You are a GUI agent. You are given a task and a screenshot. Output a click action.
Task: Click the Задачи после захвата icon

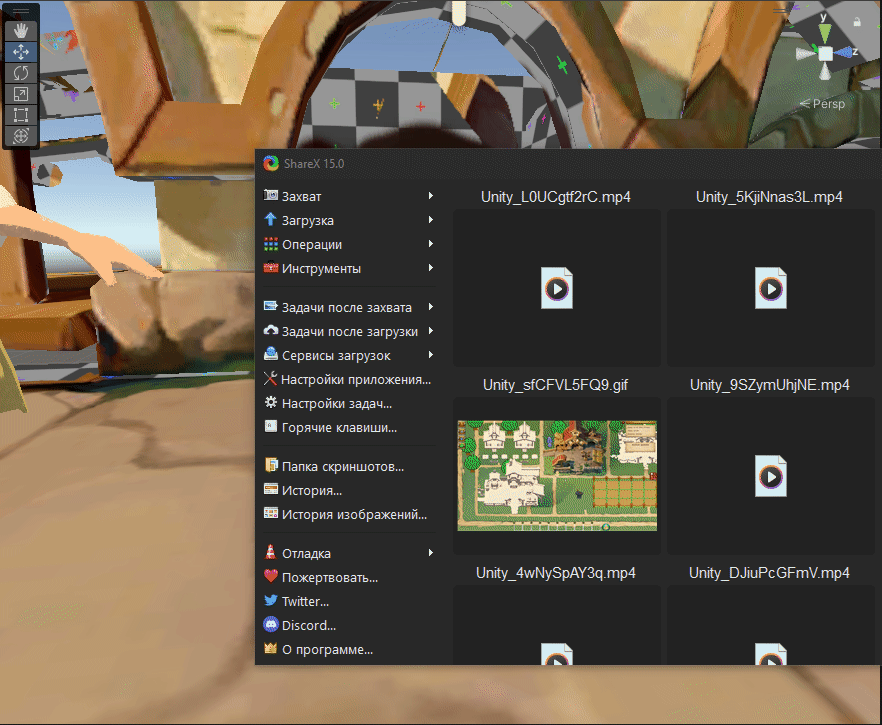click(271, 307)
